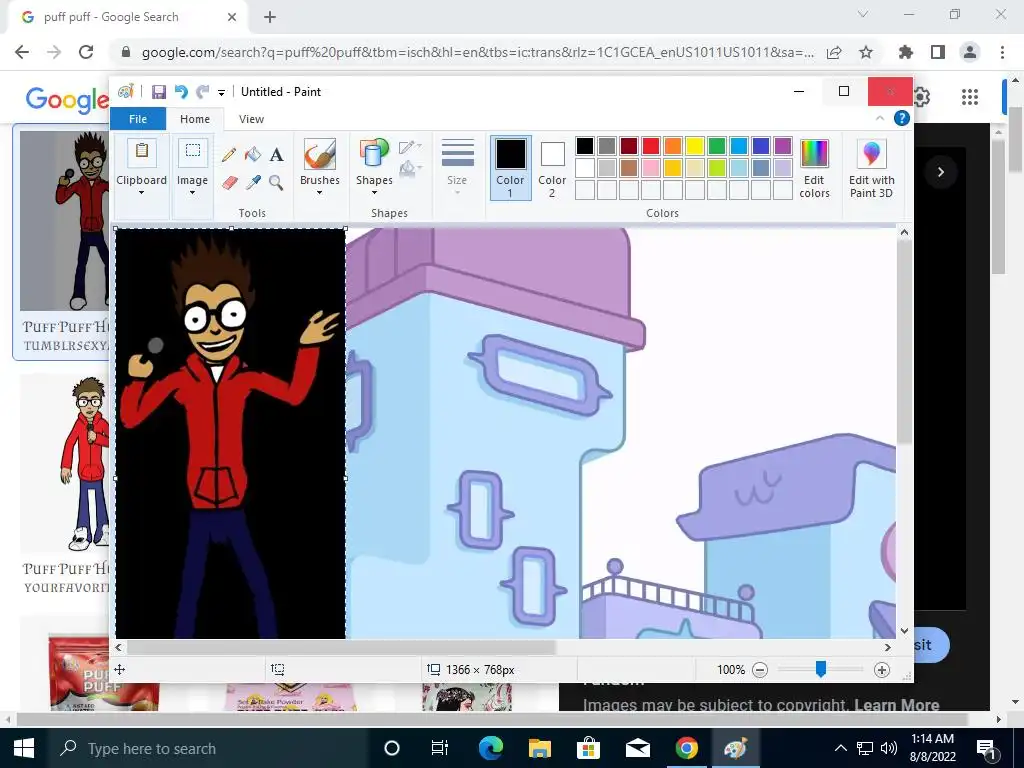Image resolution: width=1024 pixels, height=768 pixels.
Task: Expand the Clipboard dropdown arrow
Action: 141,193
